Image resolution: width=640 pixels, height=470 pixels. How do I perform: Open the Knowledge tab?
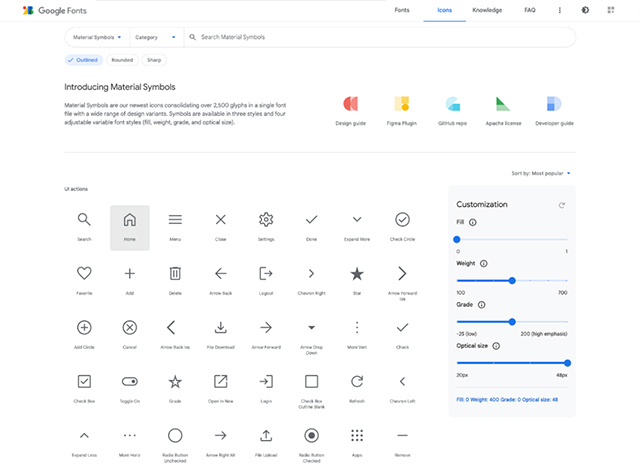coord(487,10)
